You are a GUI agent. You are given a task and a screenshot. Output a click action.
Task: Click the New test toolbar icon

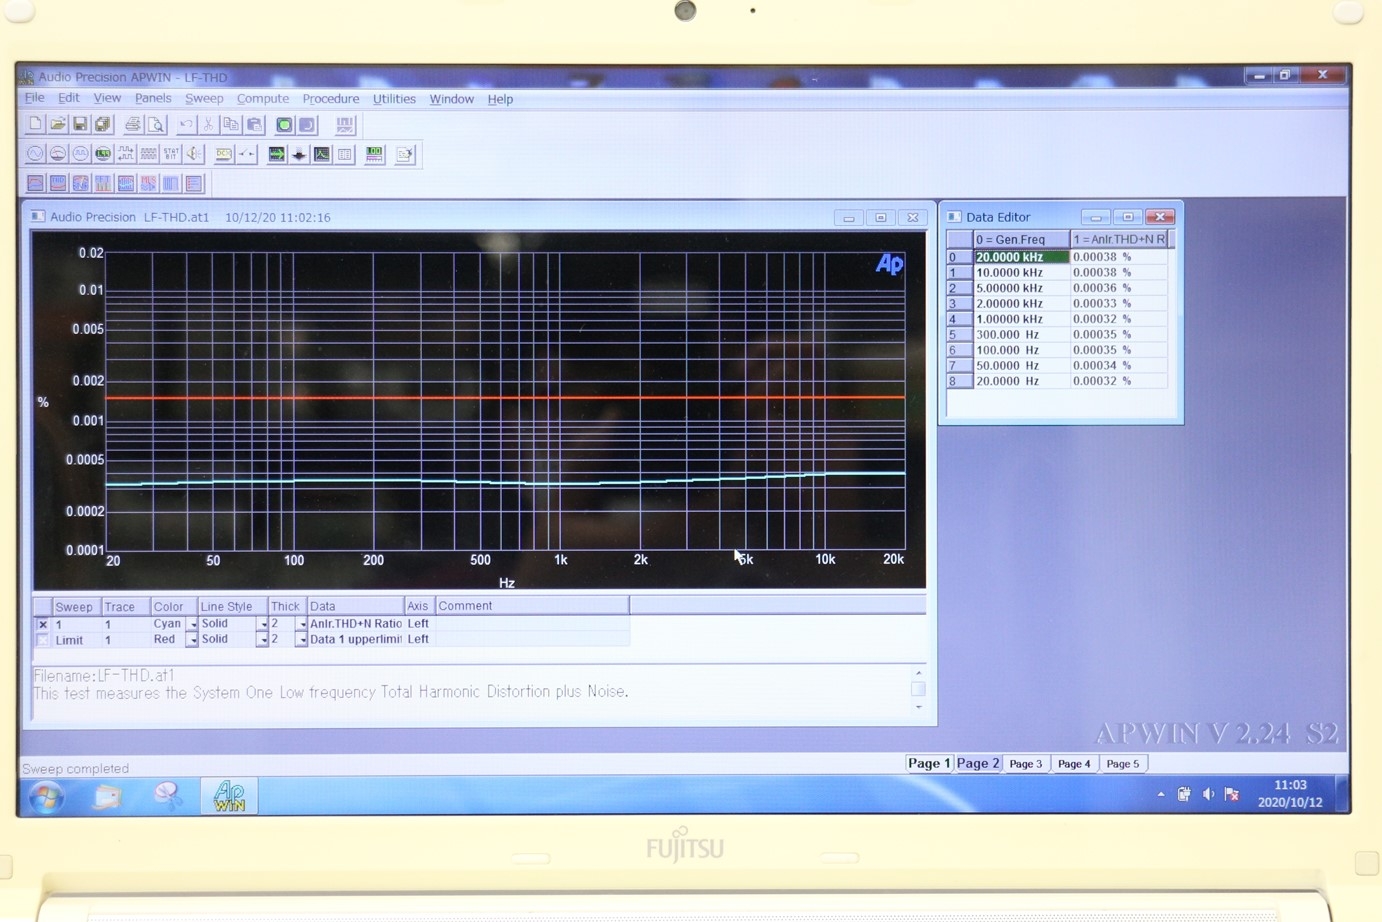click(35, 125)
